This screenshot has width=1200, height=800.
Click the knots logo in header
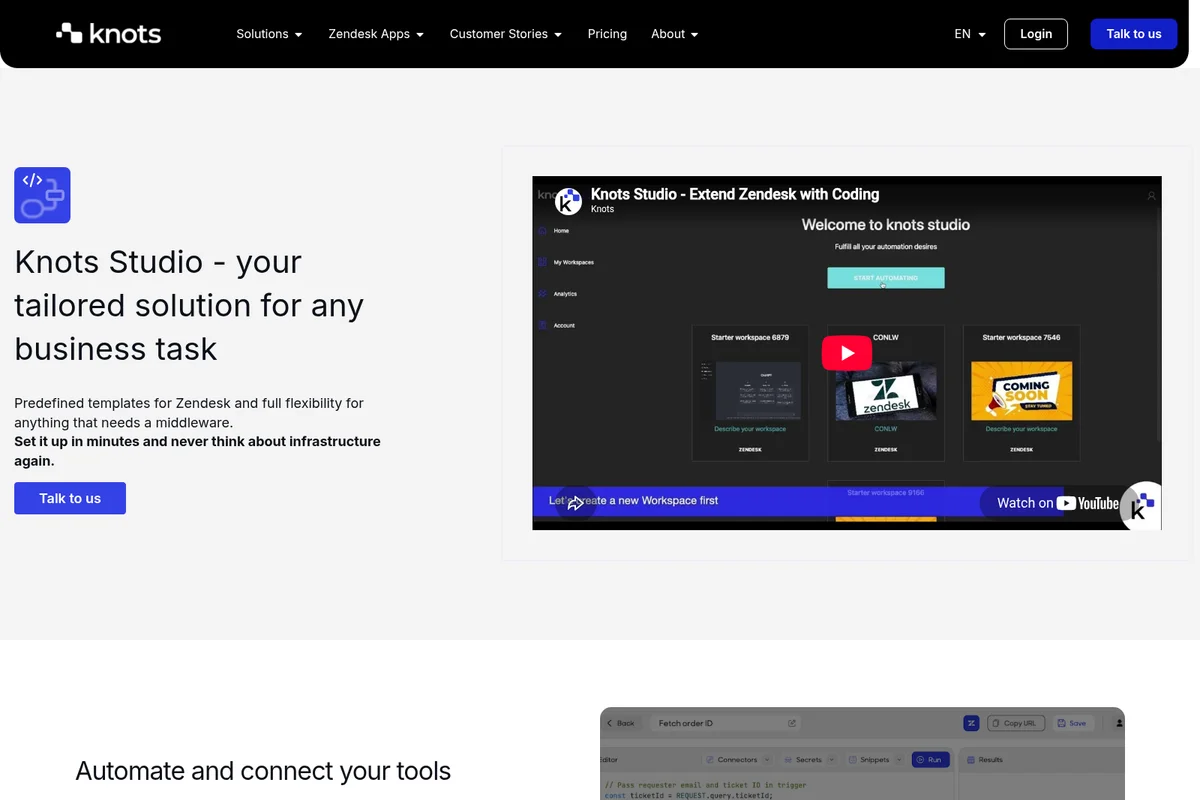(108, 33)
